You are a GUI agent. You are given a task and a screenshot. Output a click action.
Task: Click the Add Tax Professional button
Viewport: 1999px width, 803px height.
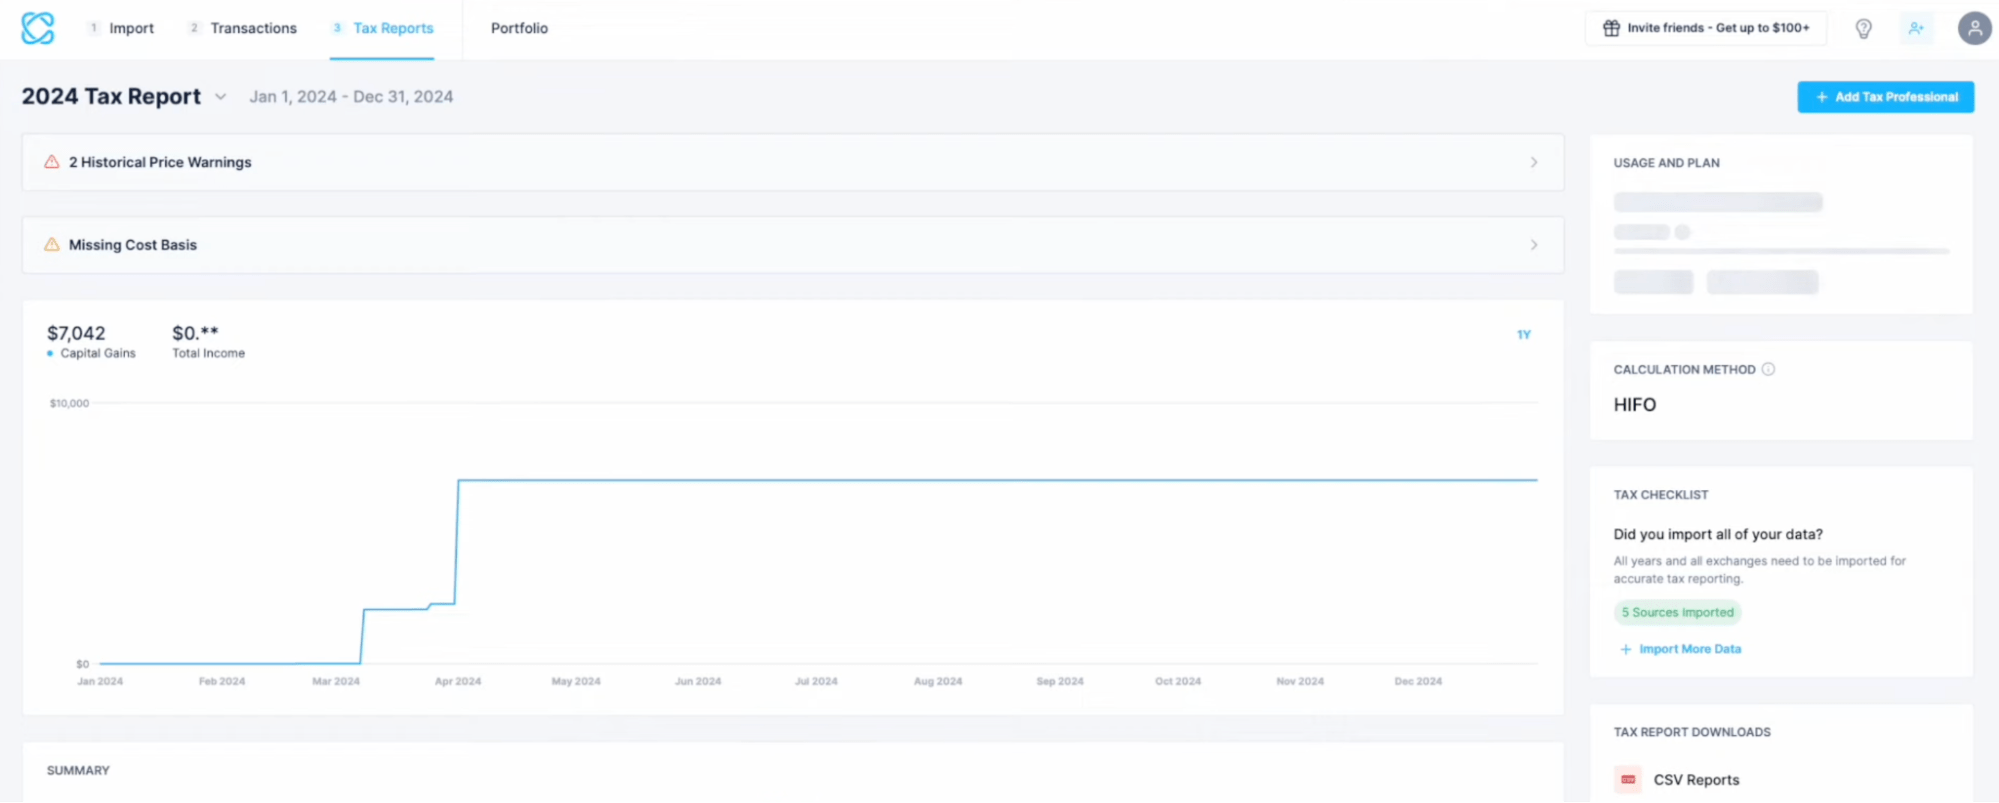pos(1884,96)
